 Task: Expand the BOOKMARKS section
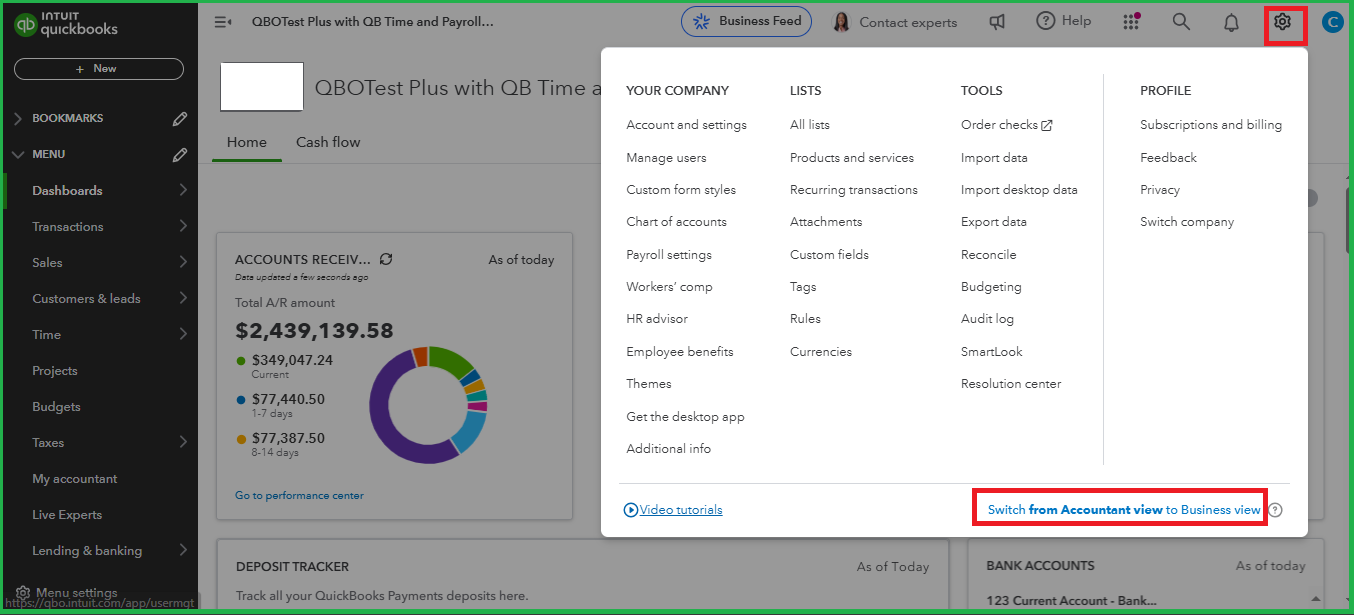click(18, 119)
